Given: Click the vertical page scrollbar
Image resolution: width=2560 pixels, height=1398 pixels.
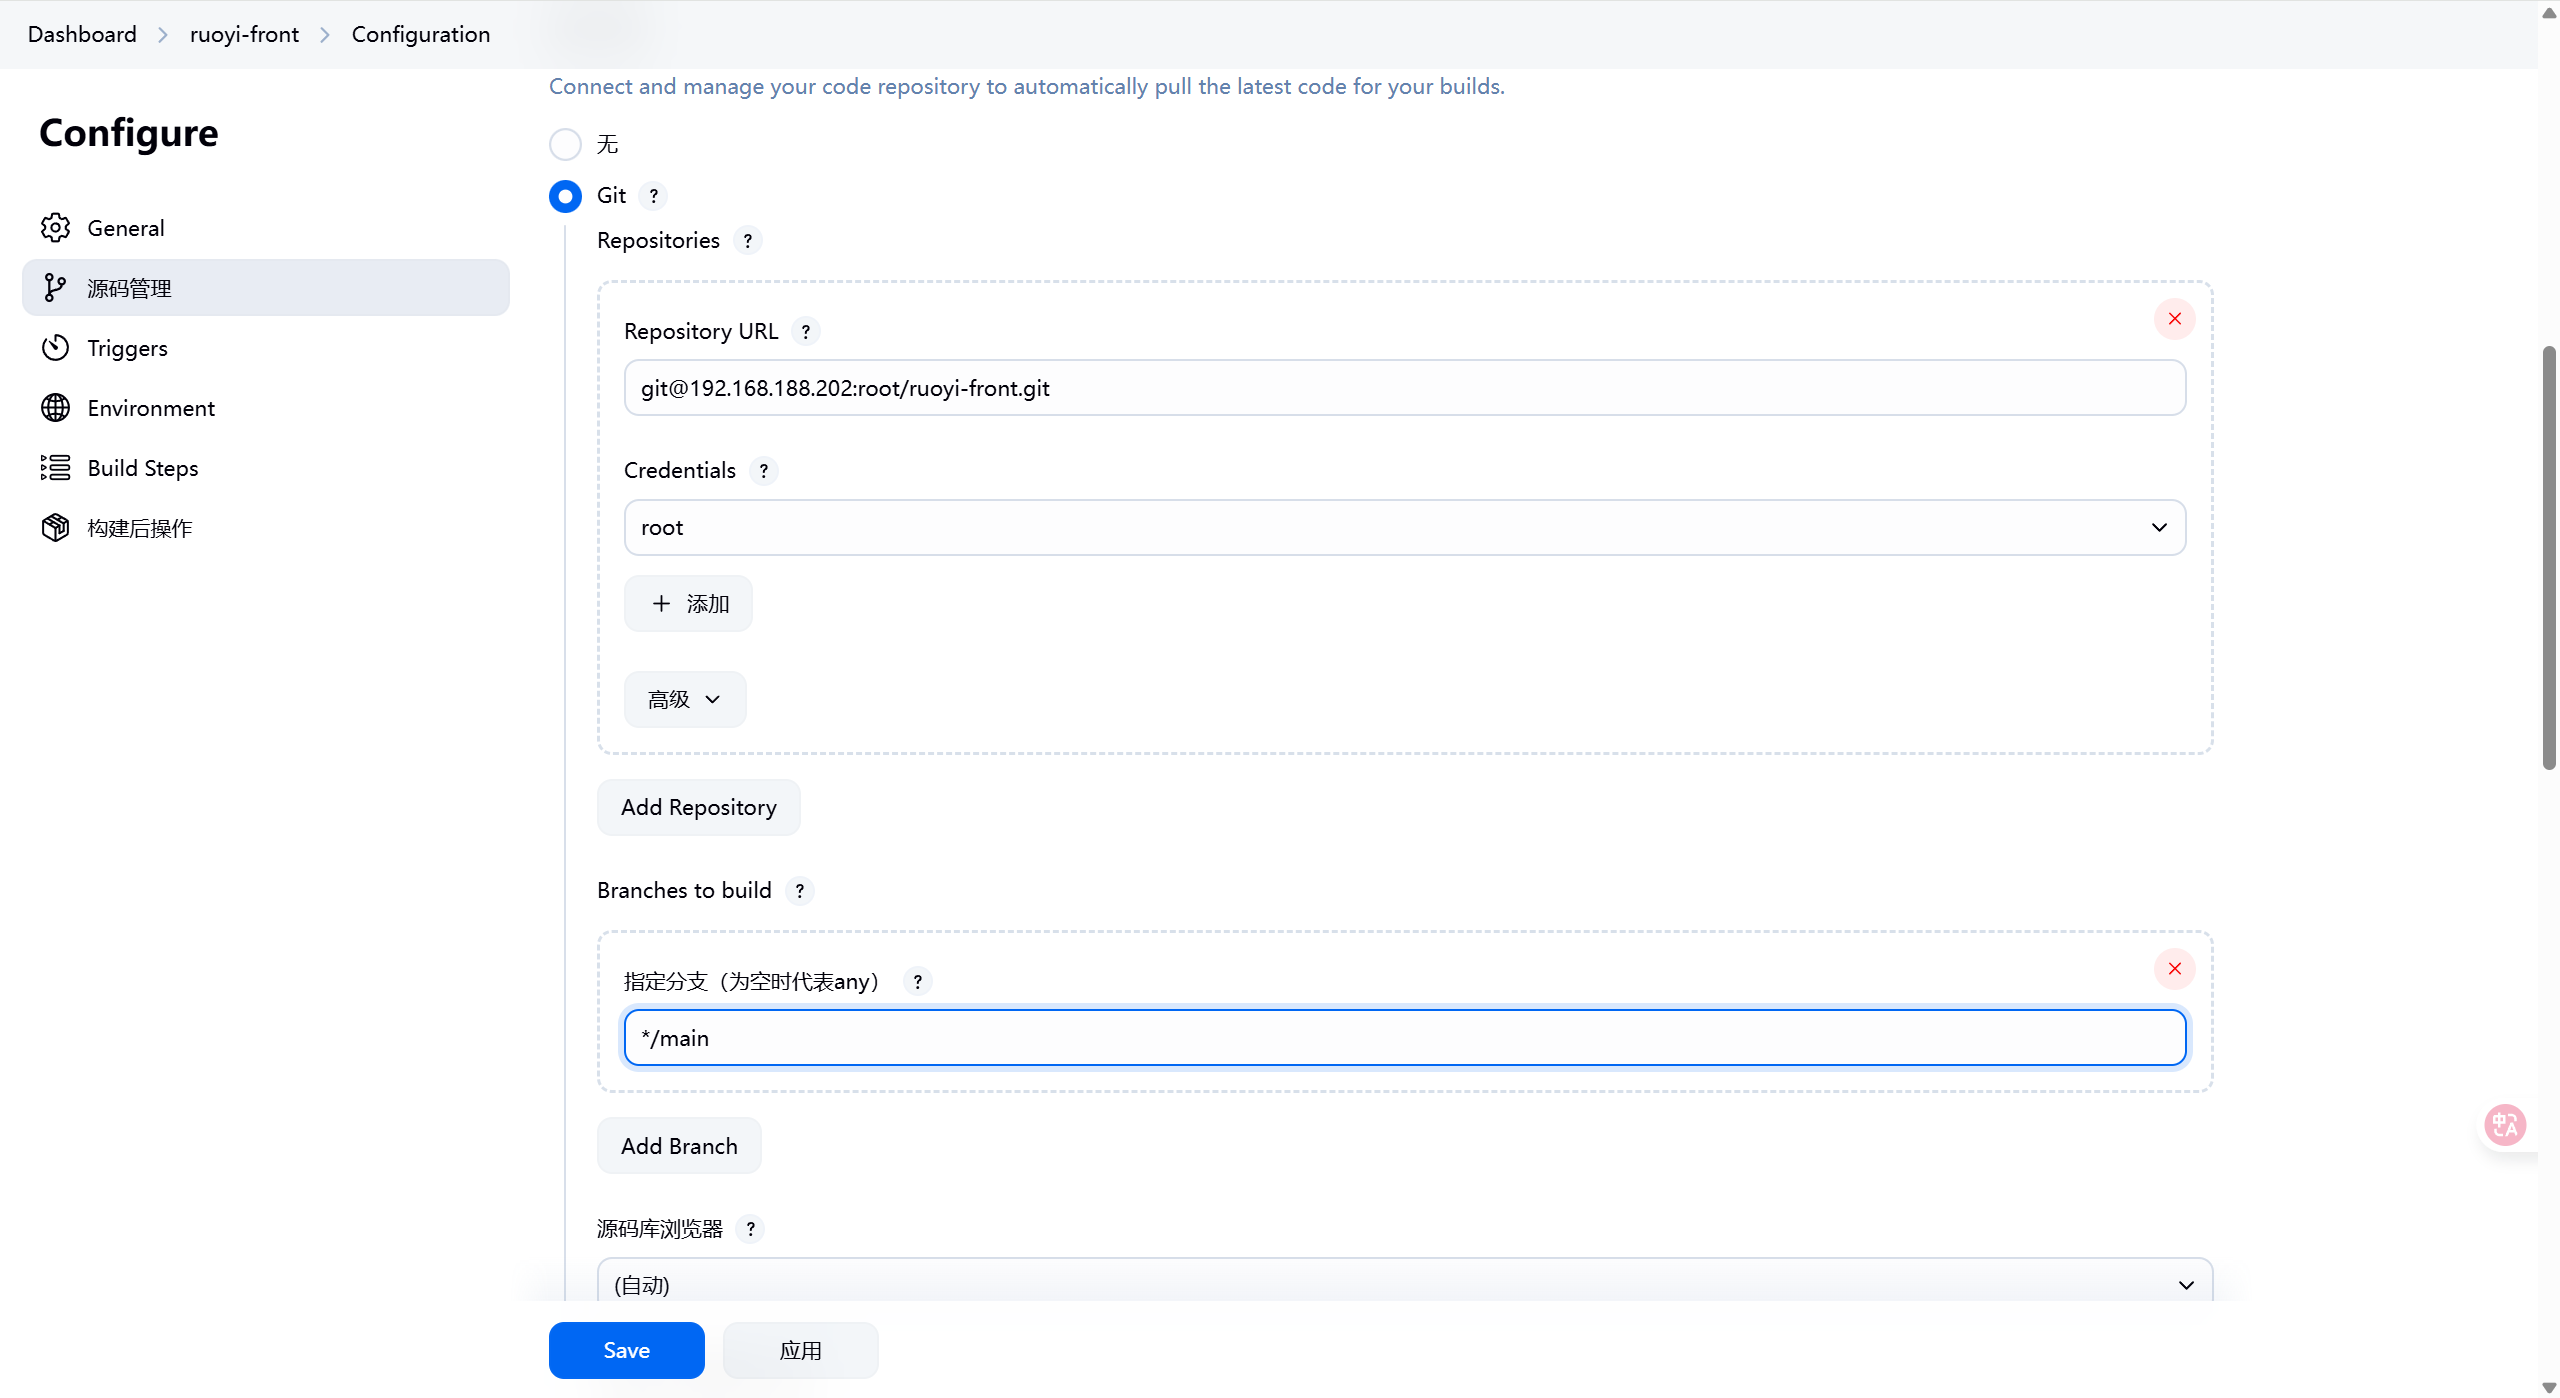Looking at the screenshot, I should [x=2548, y=557].
